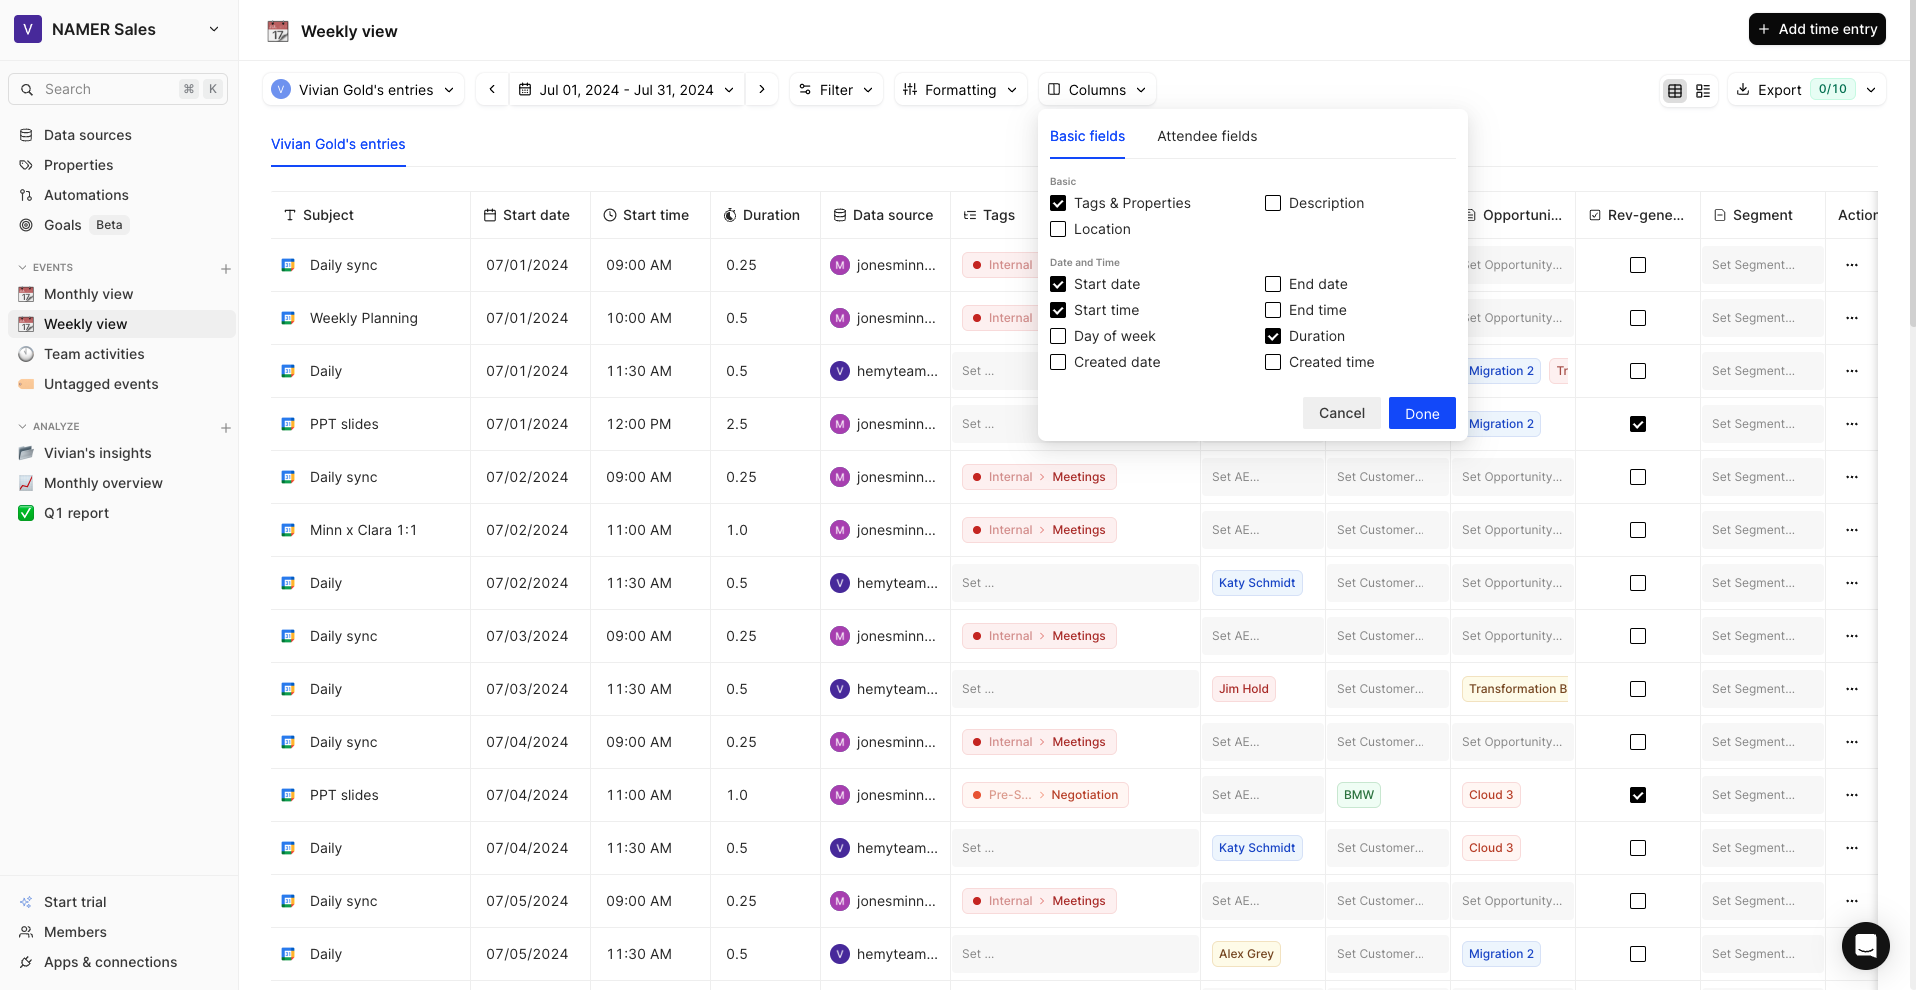Open the Filter menu
The height and width of the screenshot is (990, 1916).
[836, 89]
